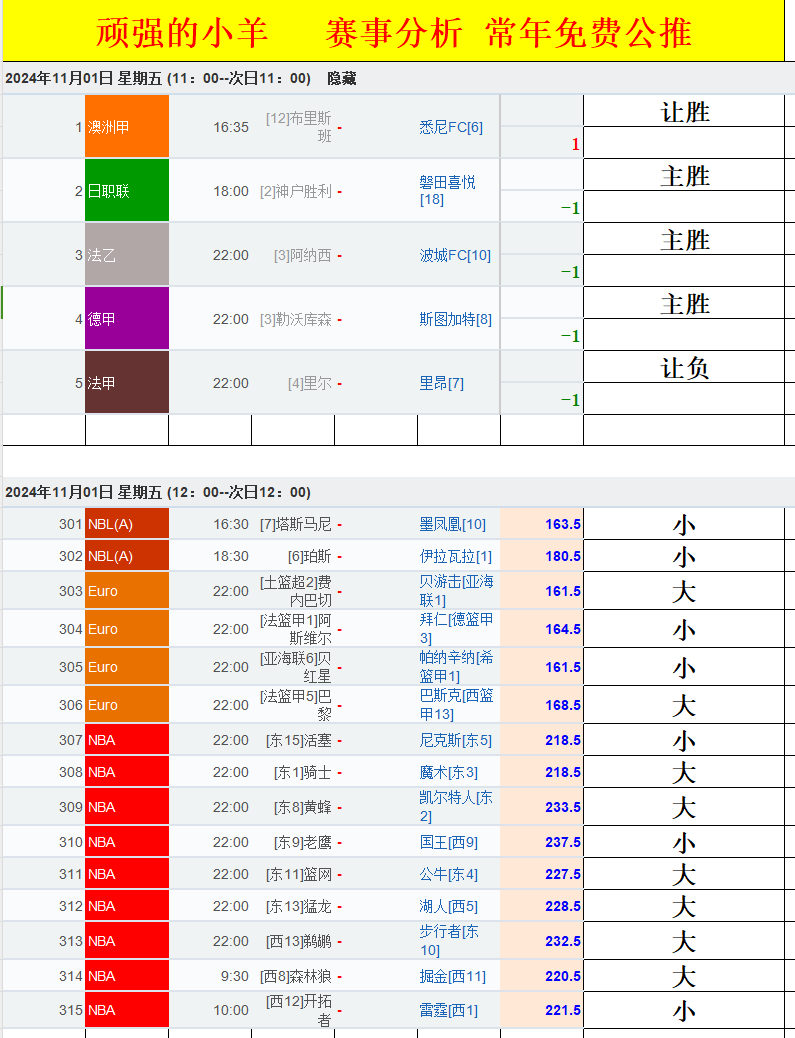Open the 巴斯克[西篮甲13] team link
The height and width of the screenshot is (1038, 795).
coord(456,704)
